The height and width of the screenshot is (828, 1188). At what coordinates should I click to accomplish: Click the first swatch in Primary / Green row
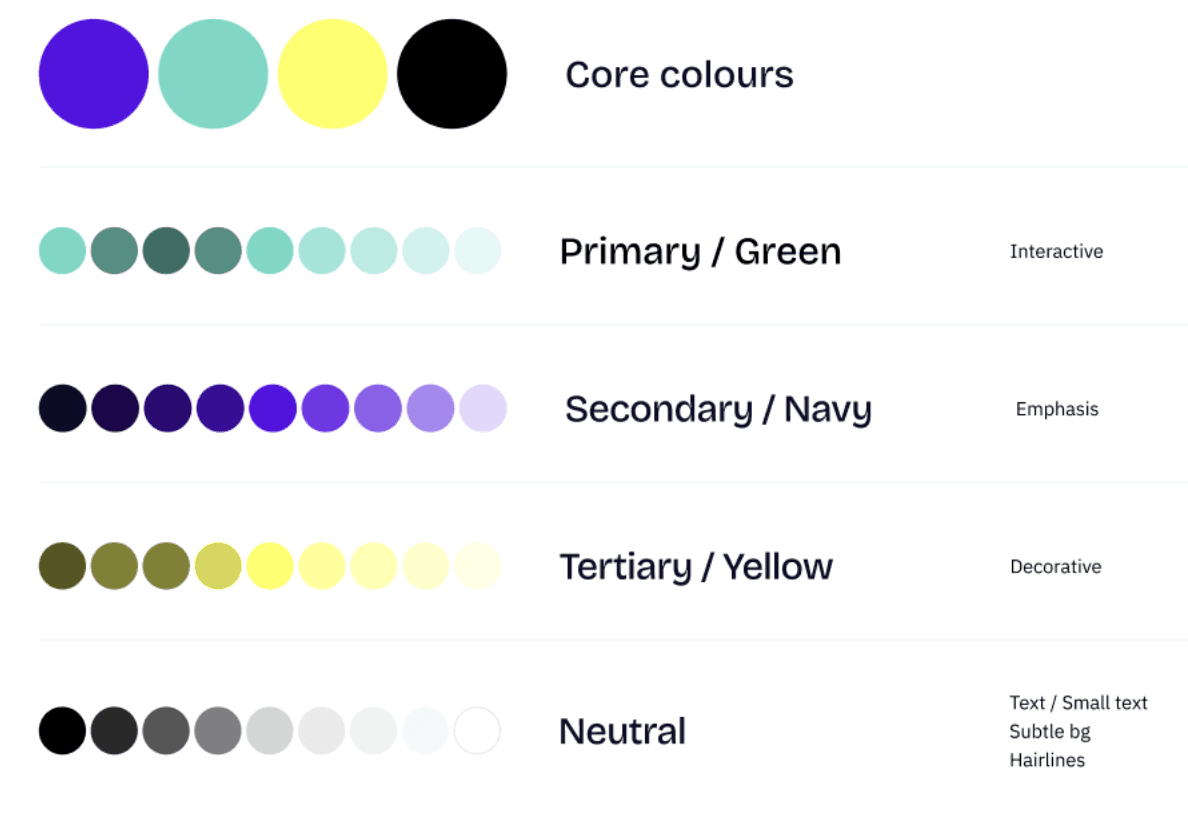(62, 251)
